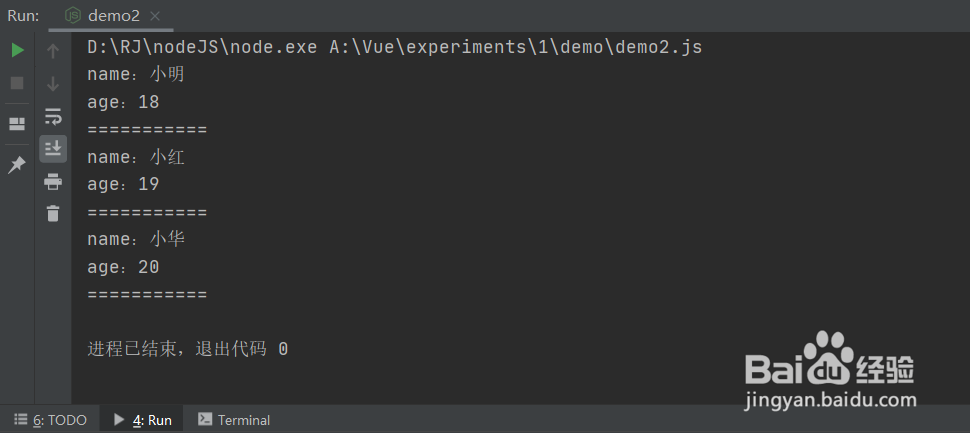Image resolution: width=970 pixels, height=433 pixels.
Task: Click the 'name: 小明' output line
Action: click(x=136, y=75)
